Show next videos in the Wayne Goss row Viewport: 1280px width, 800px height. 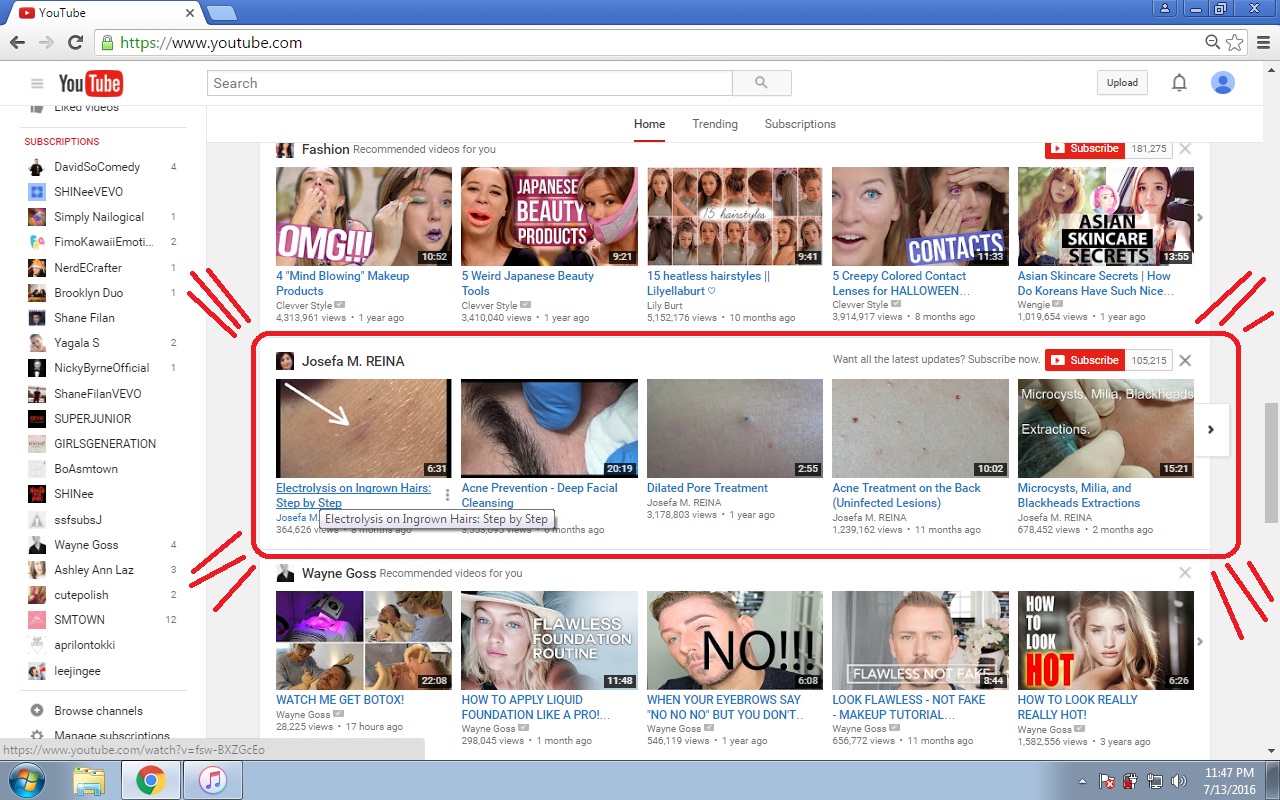pyautogui.click(x=1201, y=641)
